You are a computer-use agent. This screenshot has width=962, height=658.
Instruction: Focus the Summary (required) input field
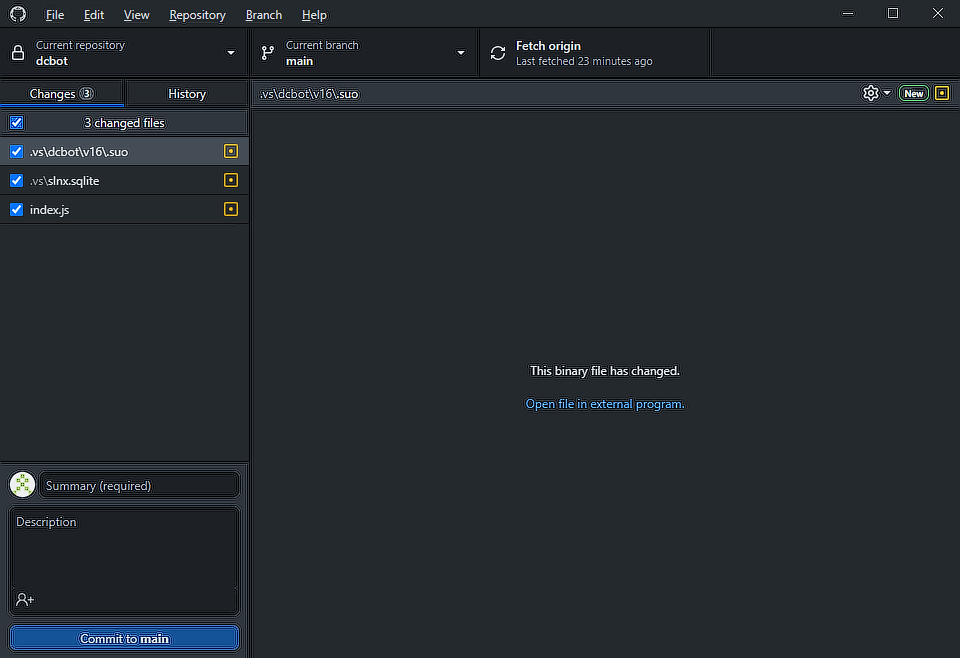pos(139,485)
